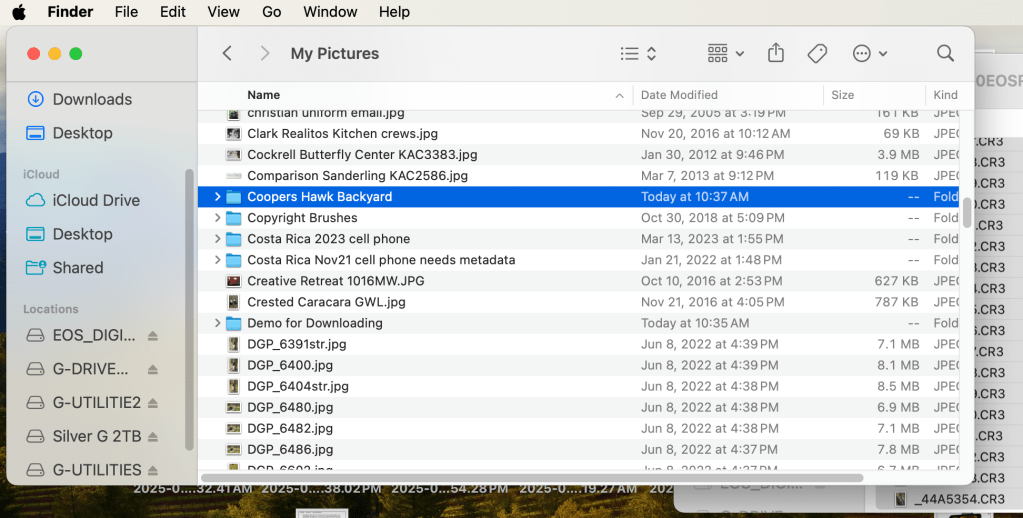
Task: Open the Share toolbar button
Action: coord(776,53)
